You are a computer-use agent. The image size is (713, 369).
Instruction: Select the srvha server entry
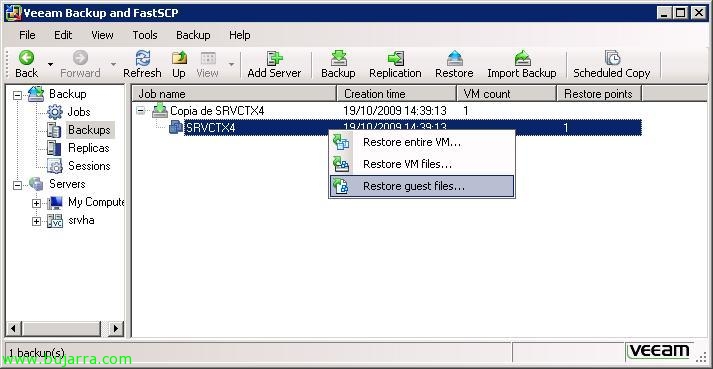pos(81,220)
